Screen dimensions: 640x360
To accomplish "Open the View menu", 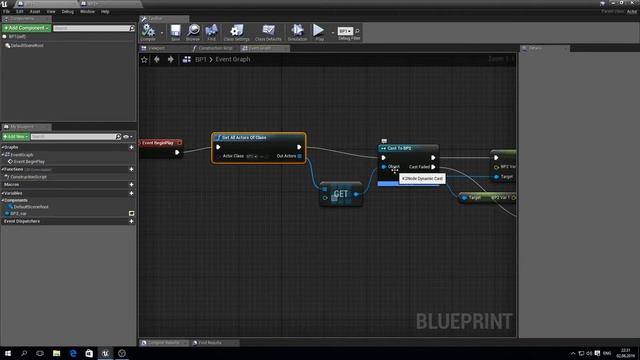I will pyautogui.click(x=51, y=11).
